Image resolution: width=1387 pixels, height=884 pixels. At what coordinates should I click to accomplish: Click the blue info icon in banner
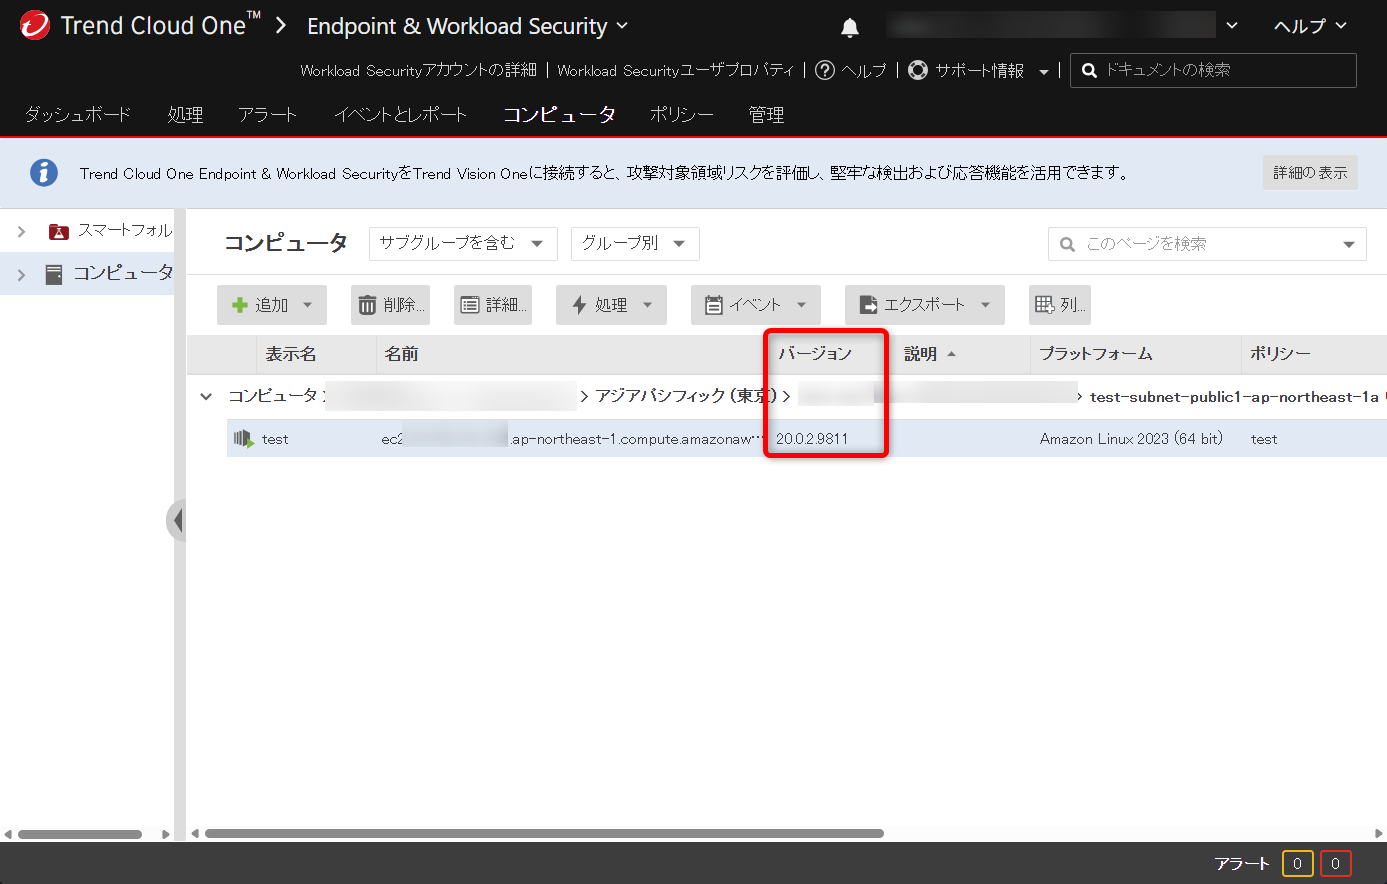coord(44,172)
